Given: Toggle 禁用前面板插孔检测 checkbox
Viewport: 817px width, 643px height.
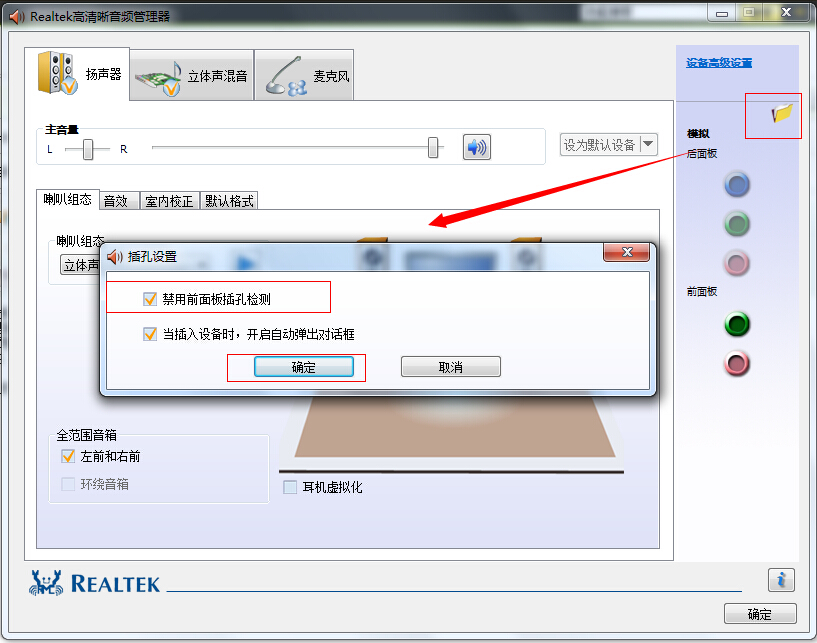Looking at the screenshot, I should click(150, 299).
